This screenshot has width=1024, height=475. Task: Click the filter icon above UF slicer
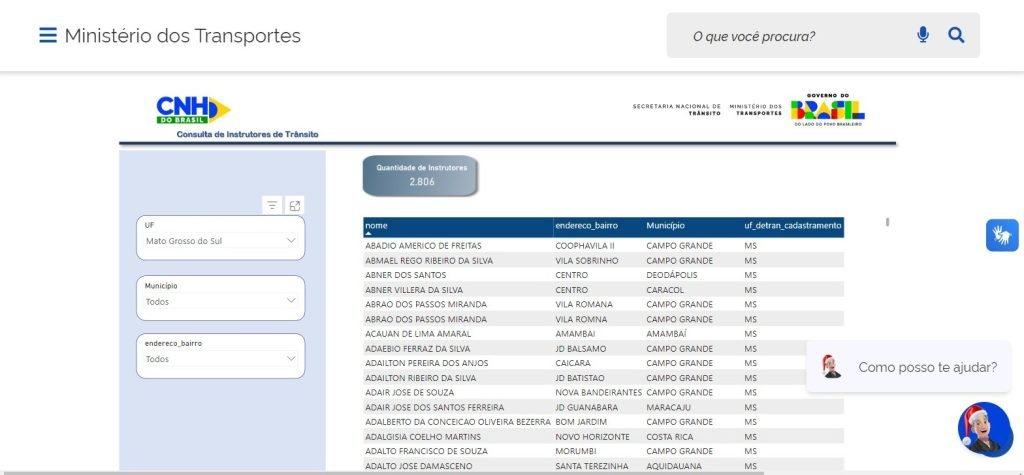click(x=272, y=205)
